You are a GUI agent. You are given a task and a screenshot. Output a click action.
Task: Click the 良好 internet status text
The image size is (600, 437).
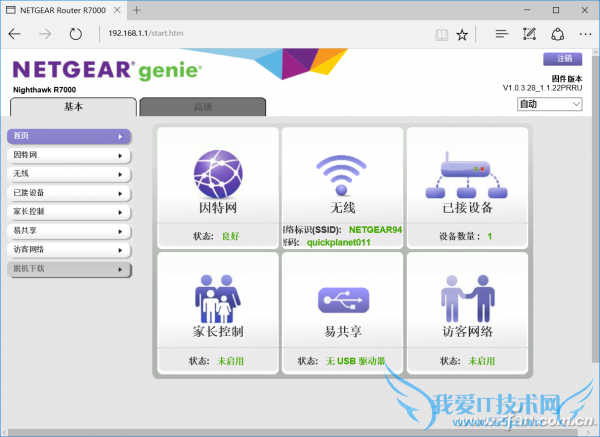(231, 236)
